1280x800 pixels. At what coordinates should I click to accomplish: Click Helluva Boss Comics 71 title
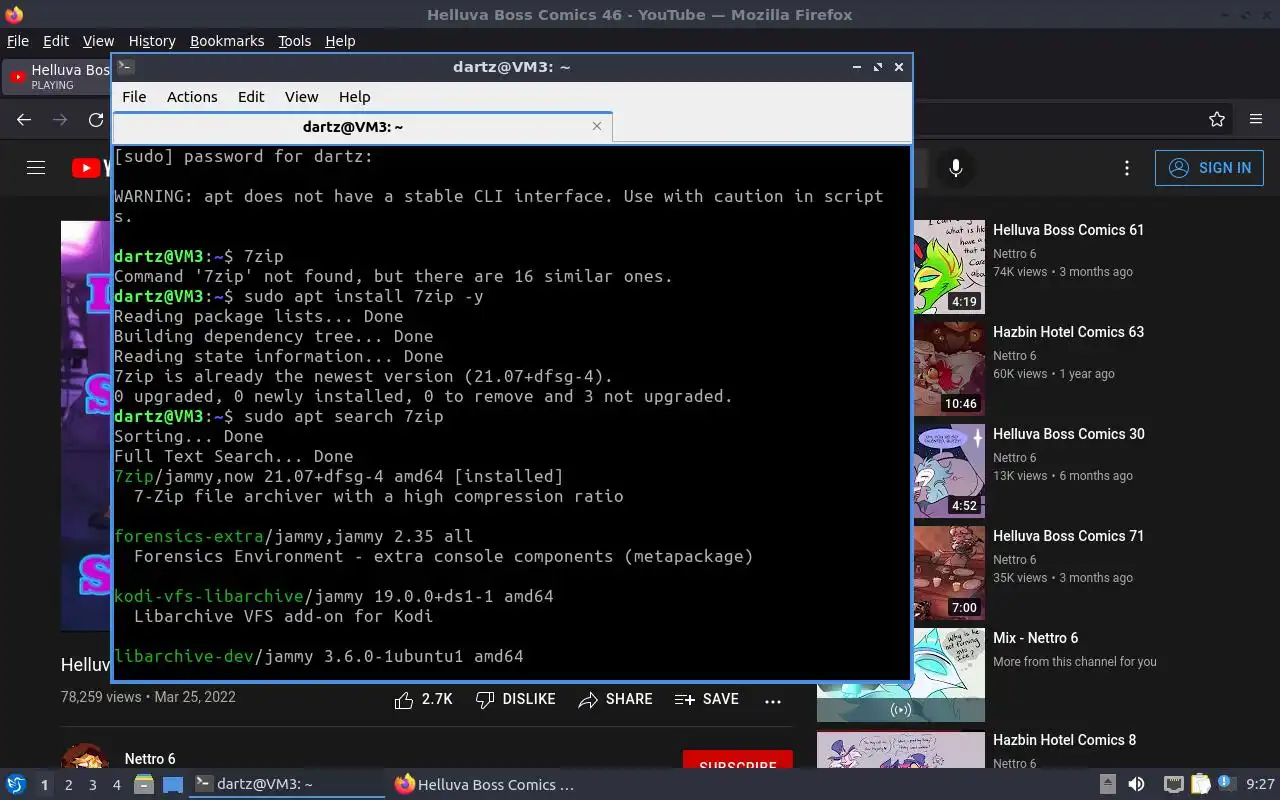tap(1068, 536)
